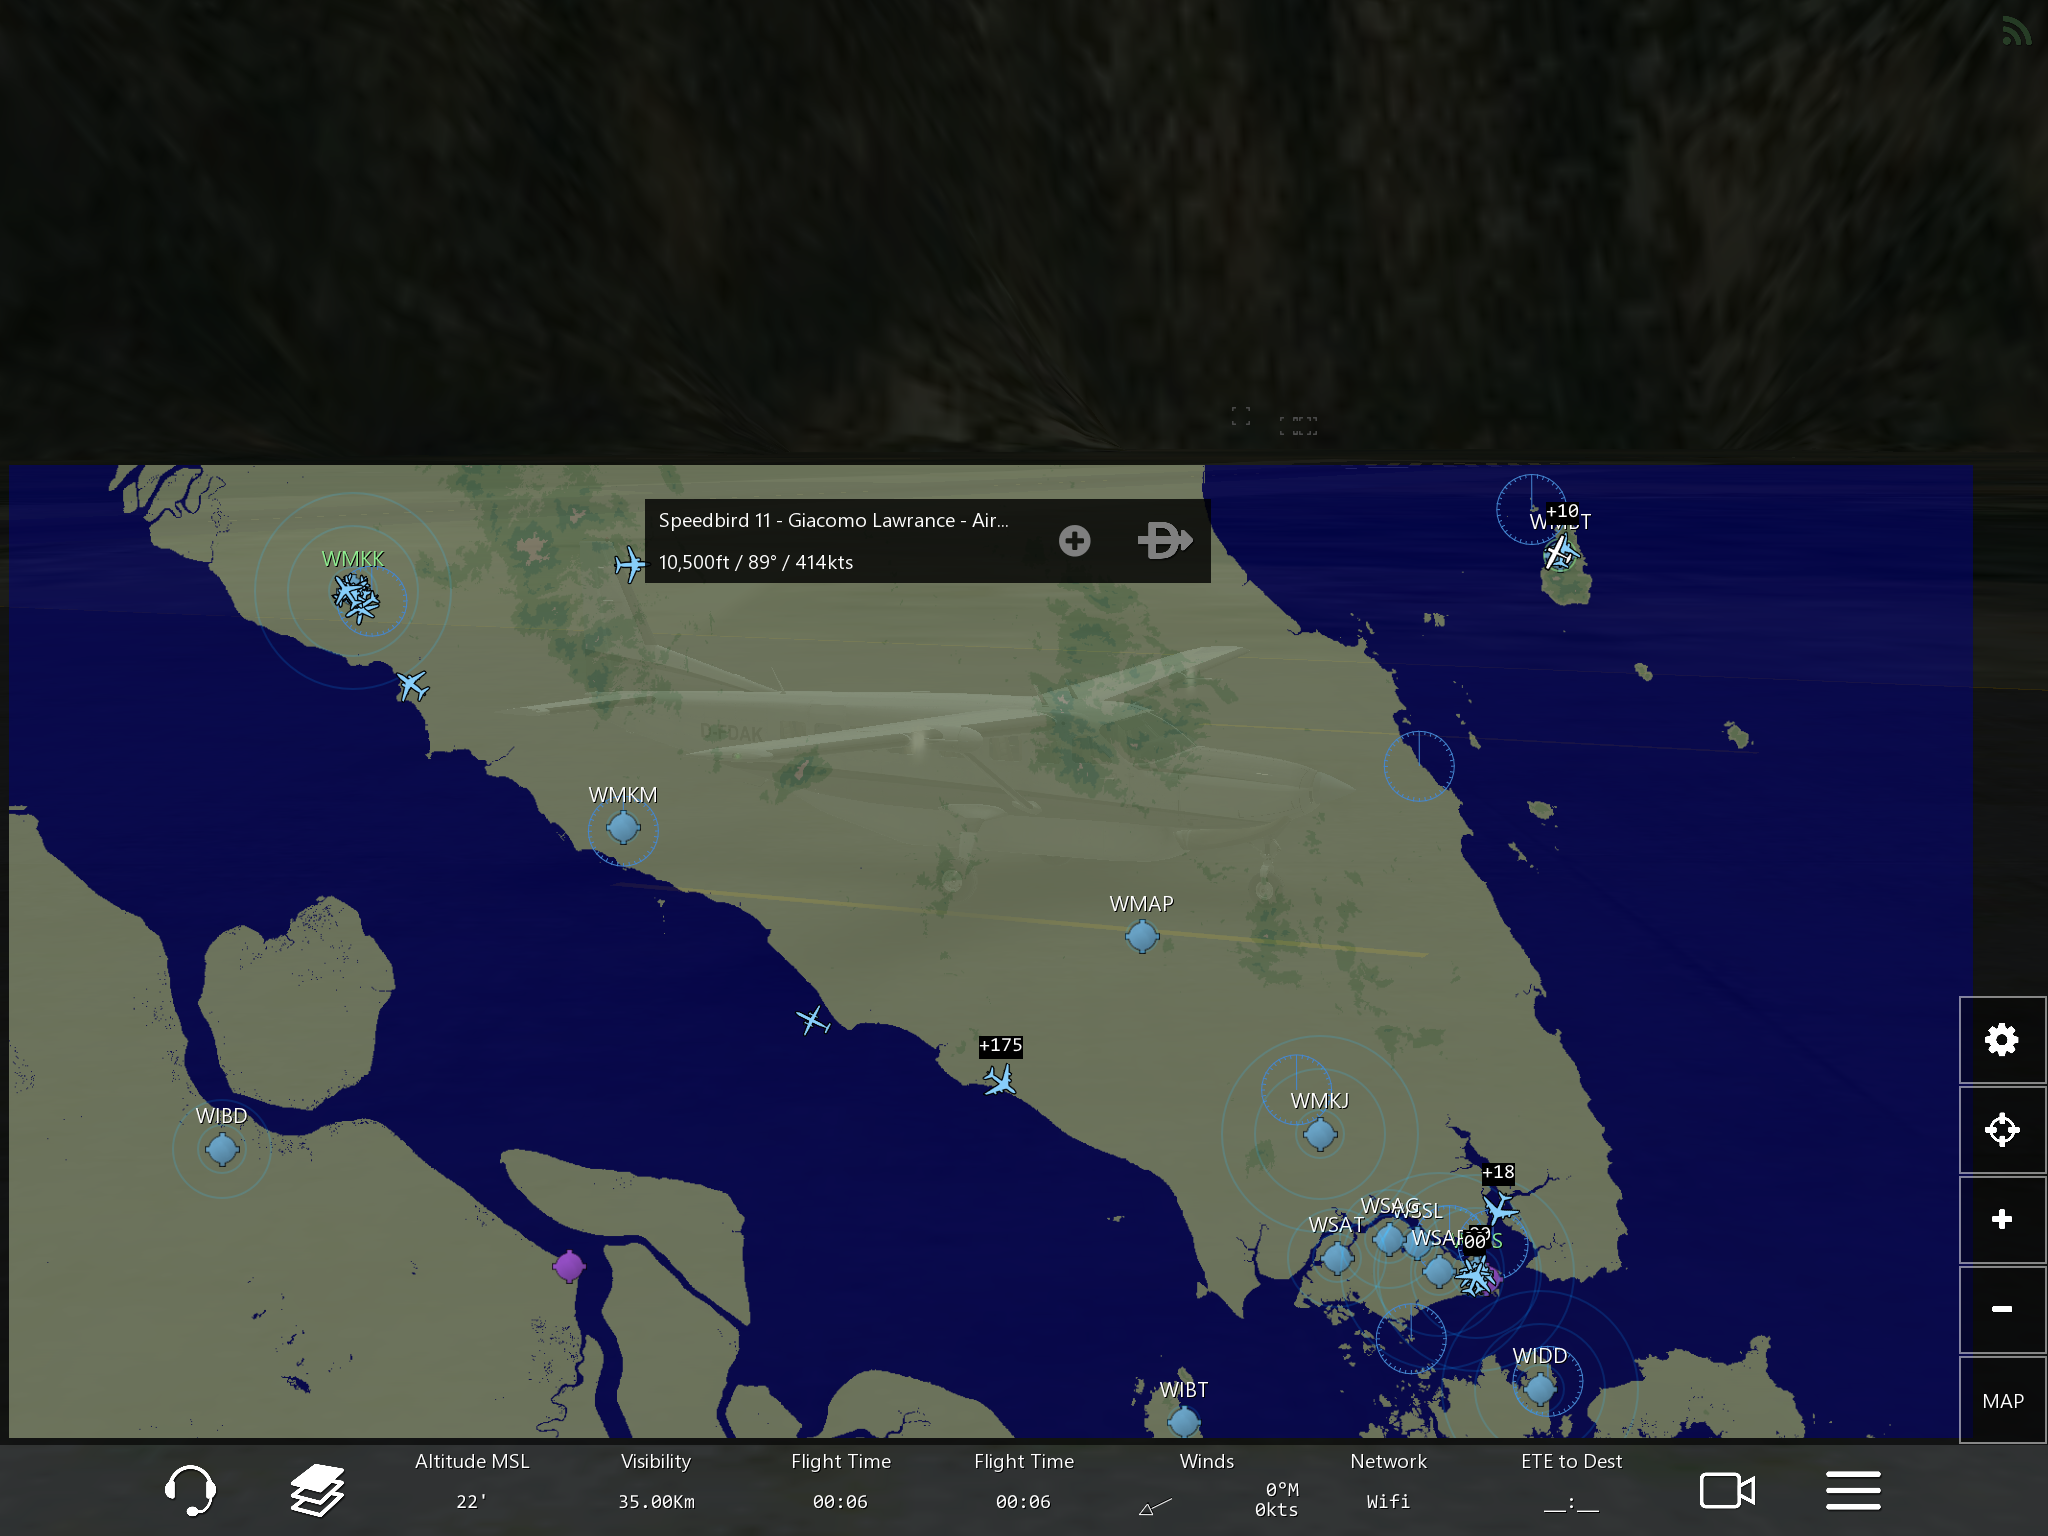Tap the ETE to Dest field
This screenshot has width=2048, height=1536.
pos(1571,1481)
